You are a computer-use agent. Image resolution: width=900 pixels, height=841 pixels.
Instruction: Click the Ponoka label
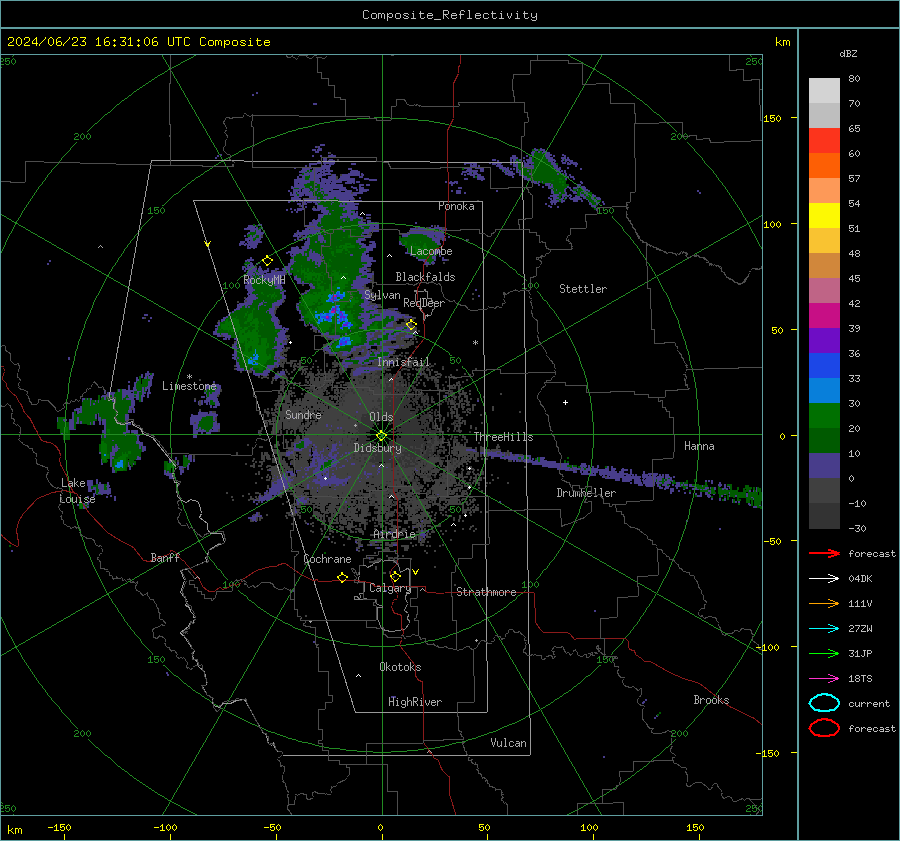click(x=456, y=206)
